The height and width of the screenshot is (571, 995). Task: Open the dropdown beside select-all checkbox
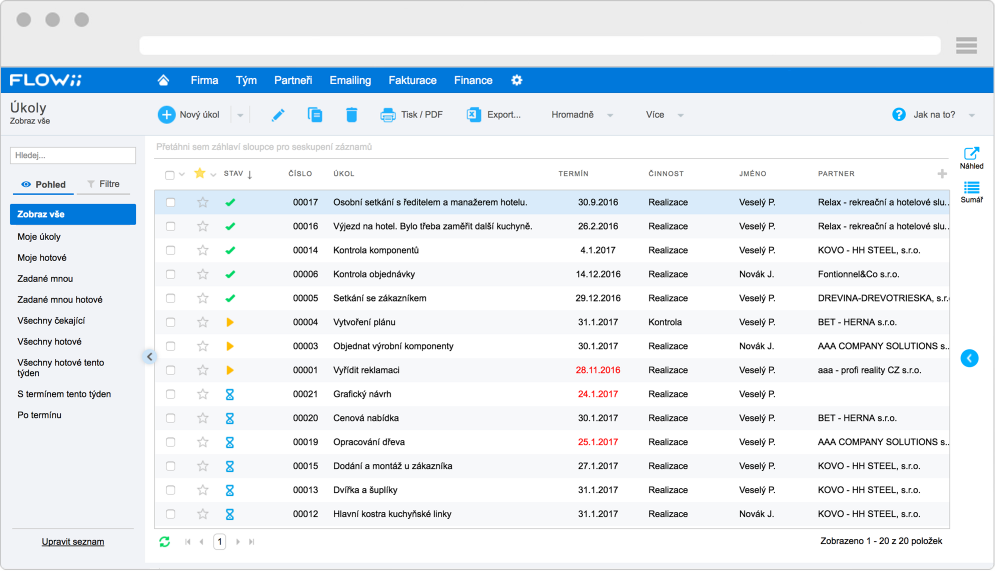point(181,174)
